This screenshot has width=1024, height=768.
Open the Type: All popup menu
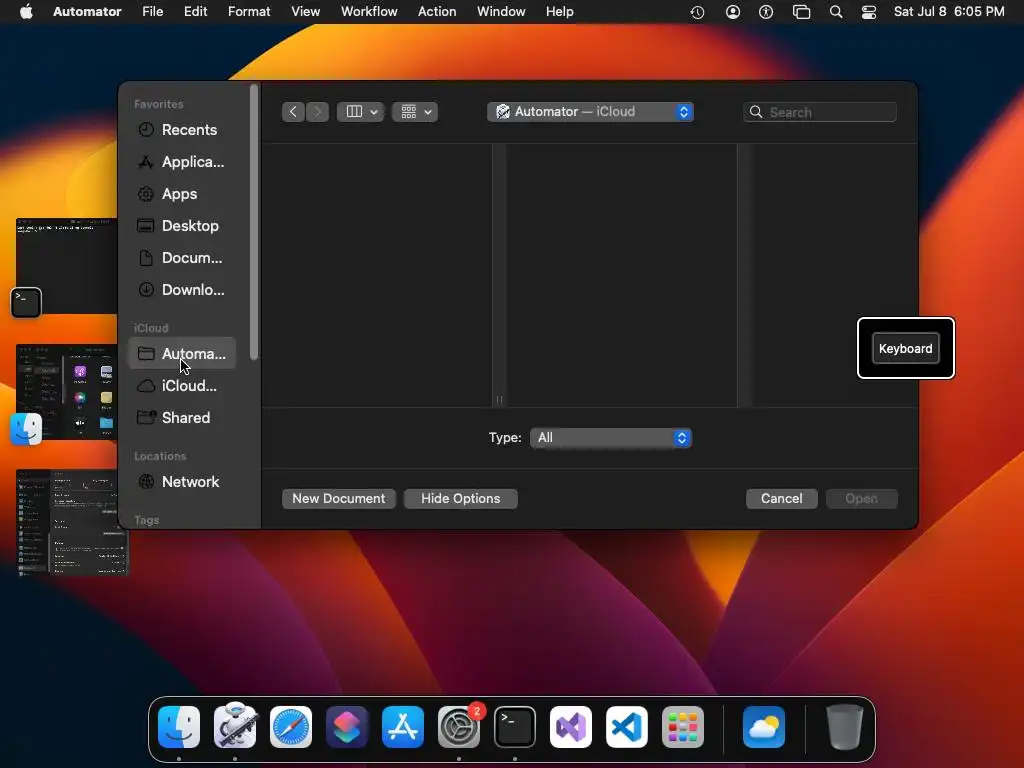(611, 438)
